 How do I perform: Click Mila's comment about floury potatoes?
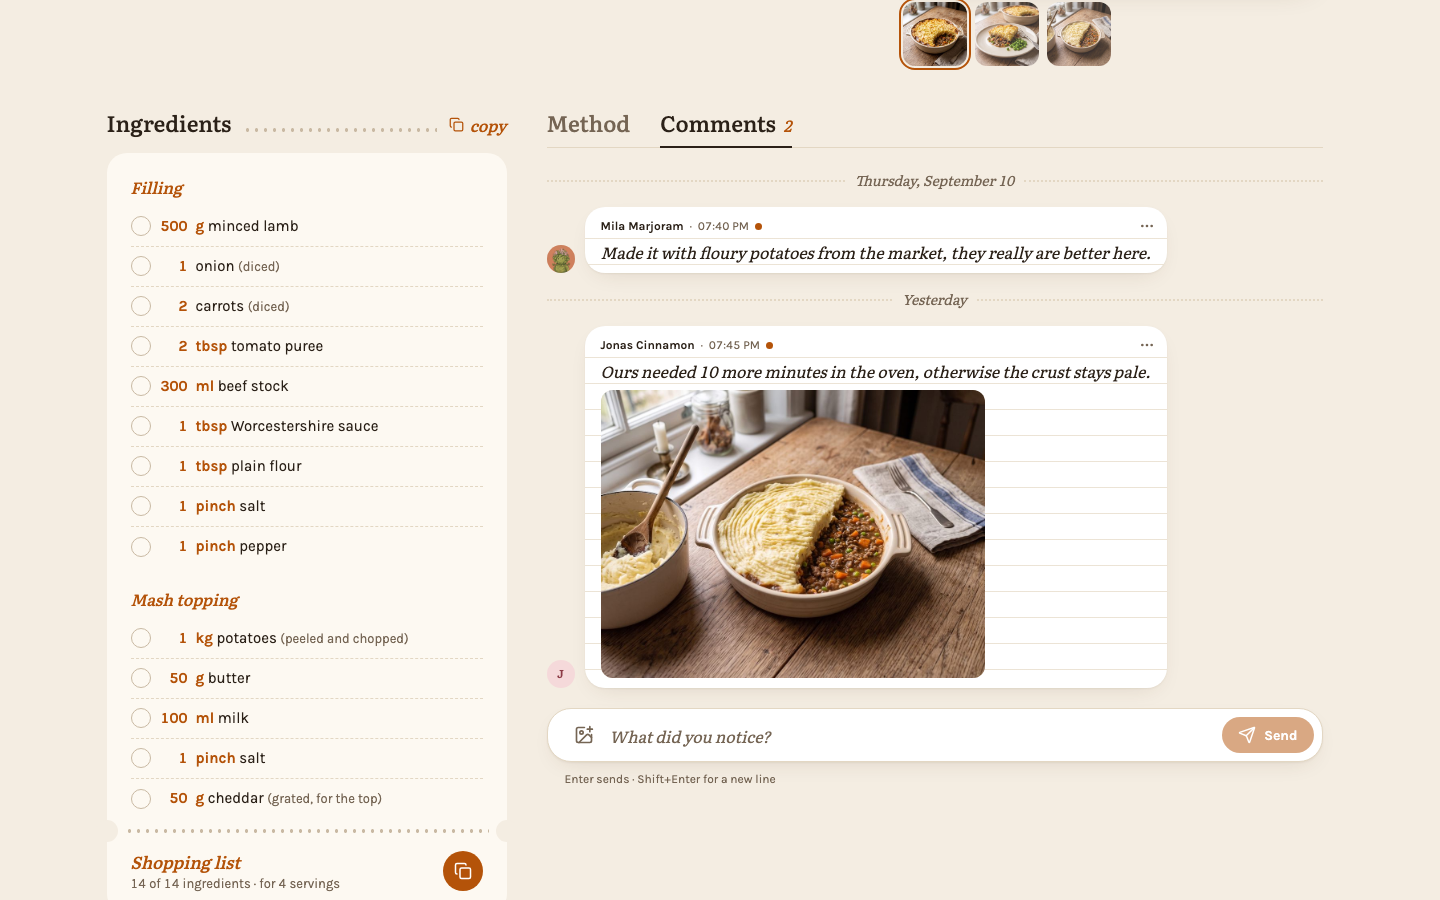(876, 253)
